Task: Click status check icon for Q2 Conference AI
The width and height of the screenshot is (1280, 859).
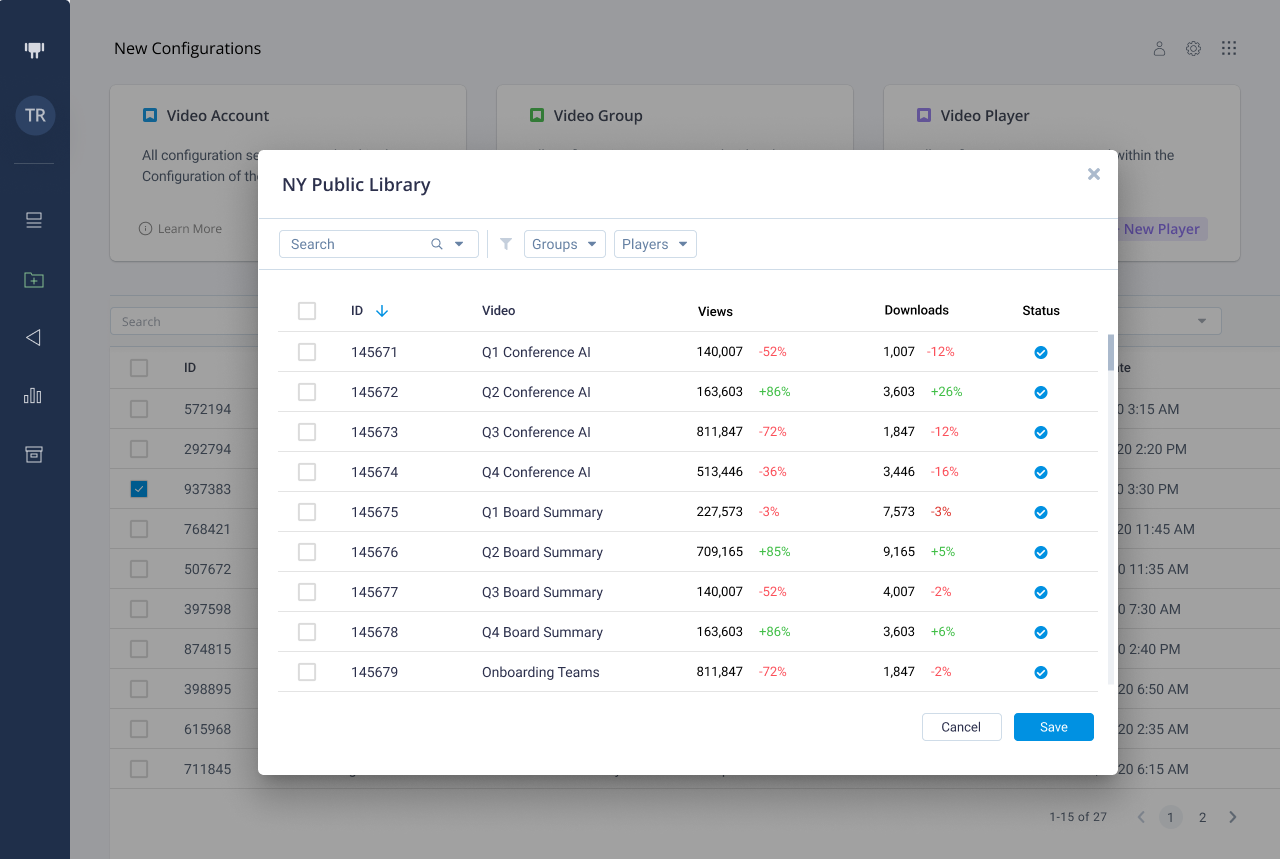Action: pyautogui.click(x=1041, y=392)
